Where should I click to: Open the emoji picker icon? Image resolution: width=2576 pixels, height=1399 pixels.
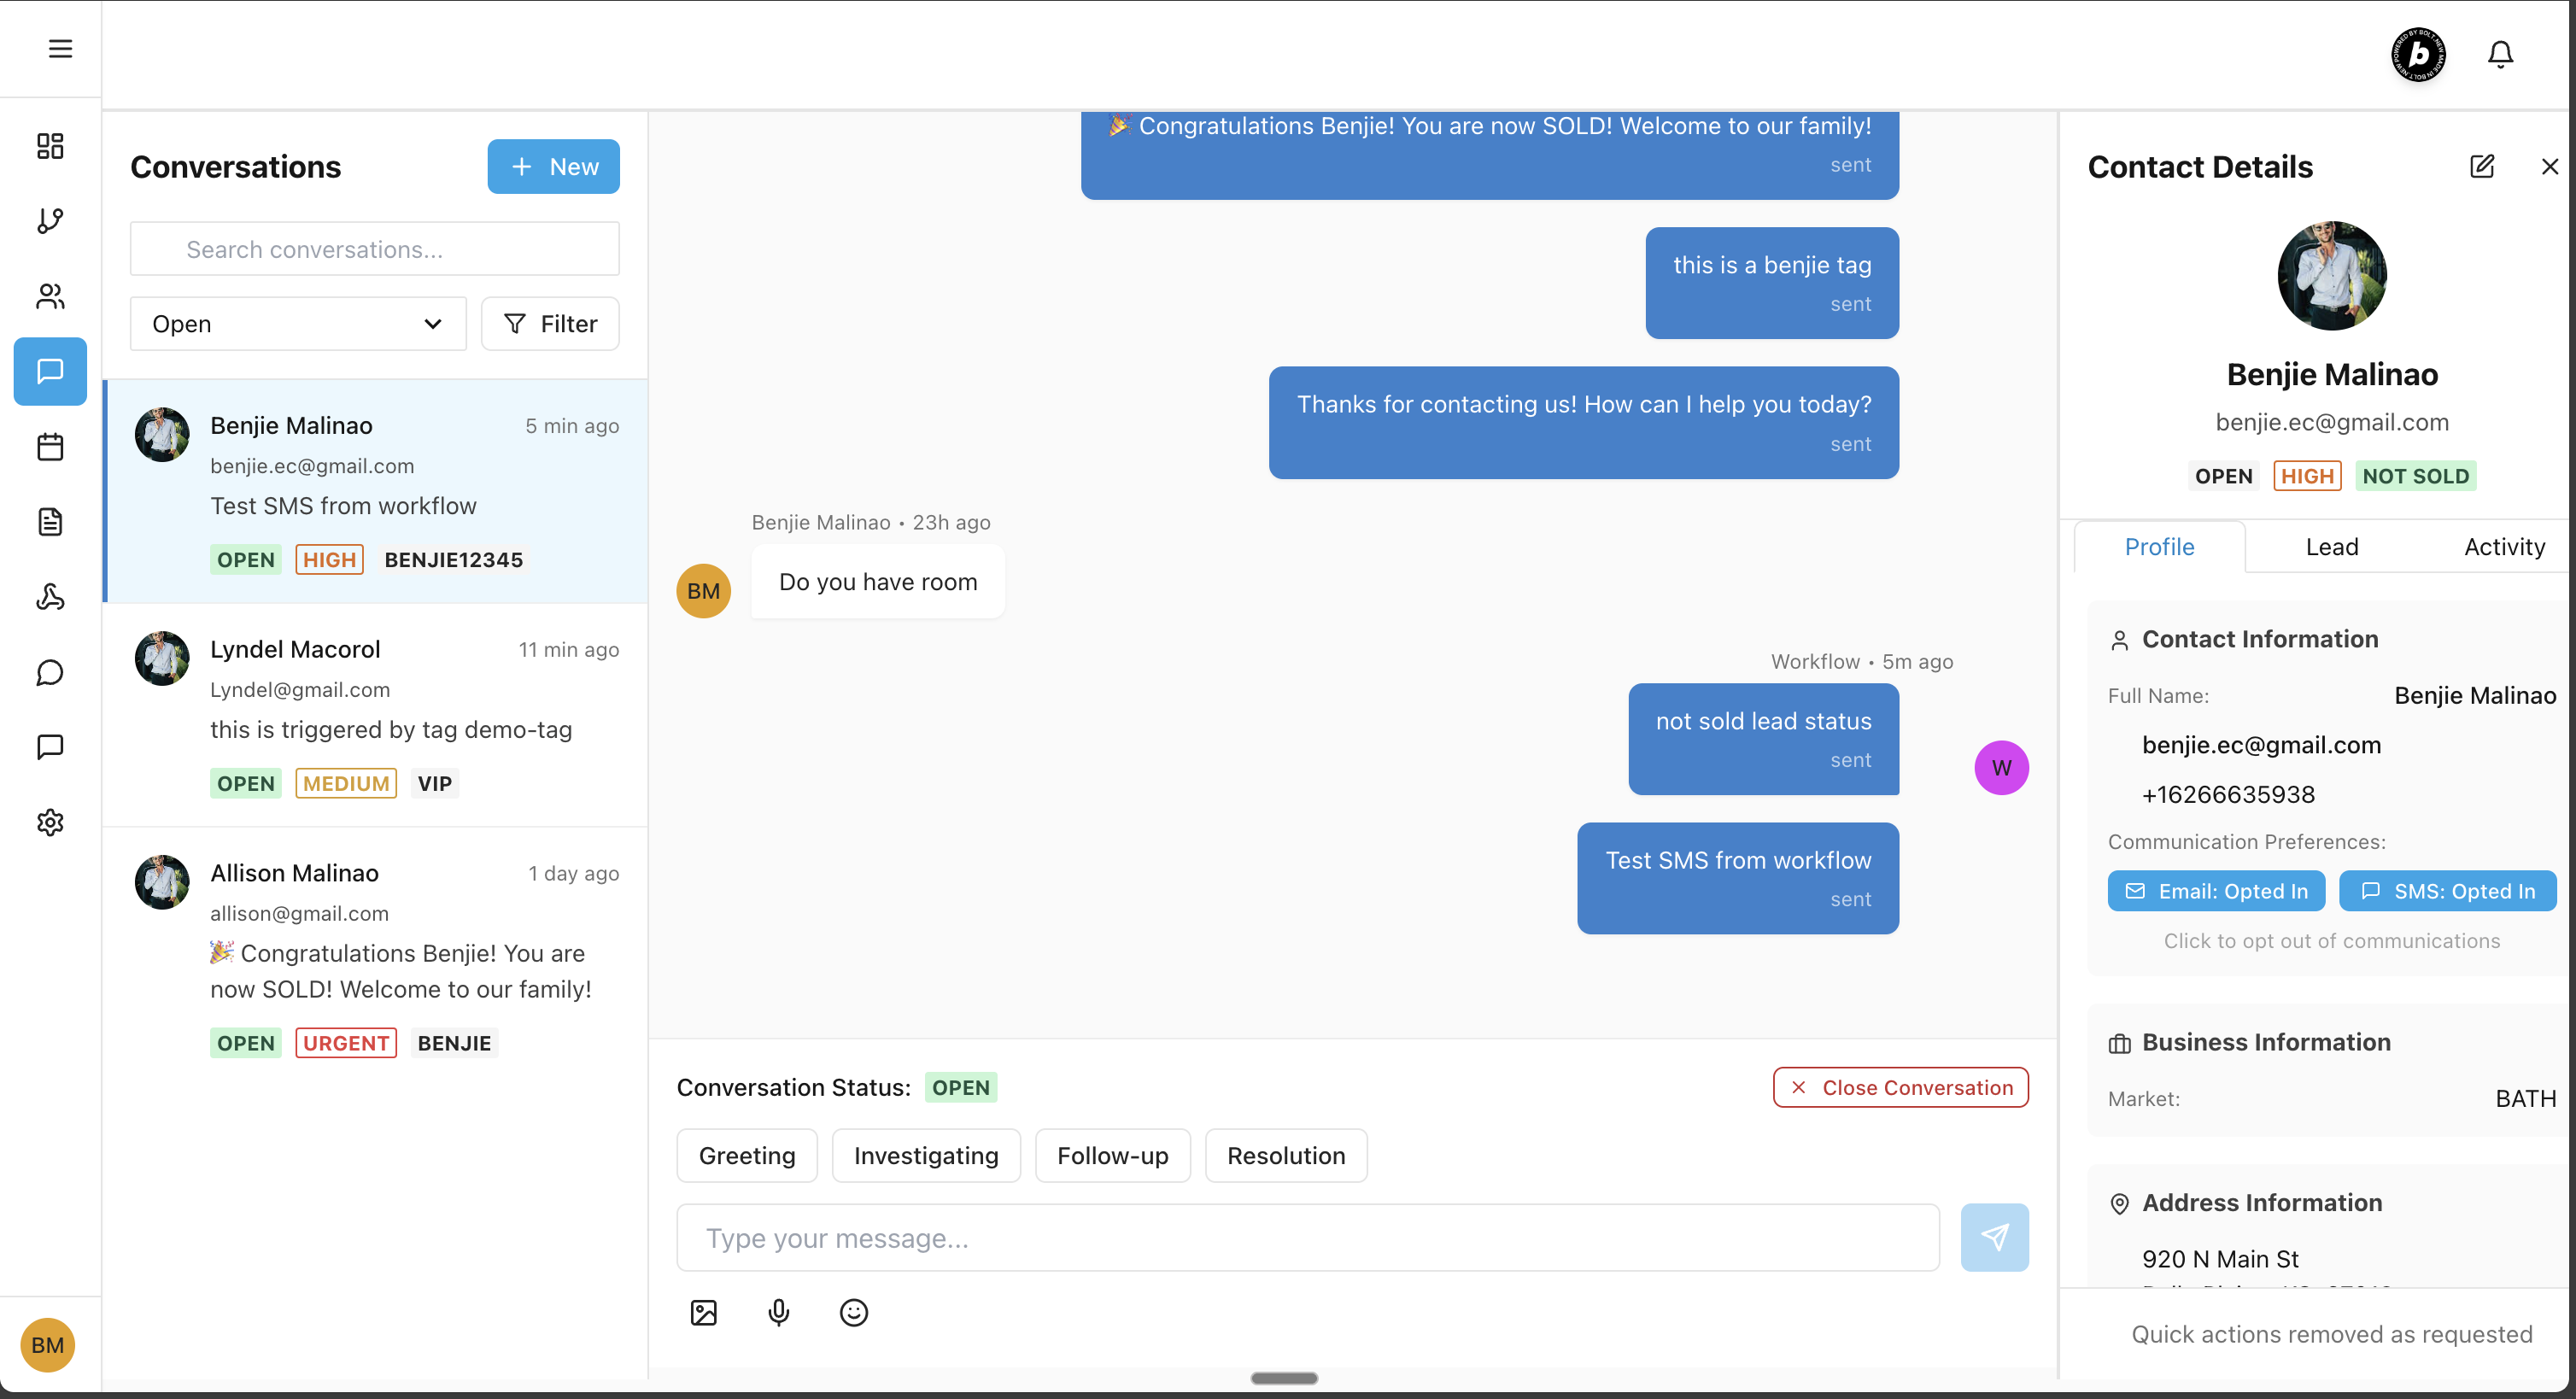click(x=853, y=1312)
